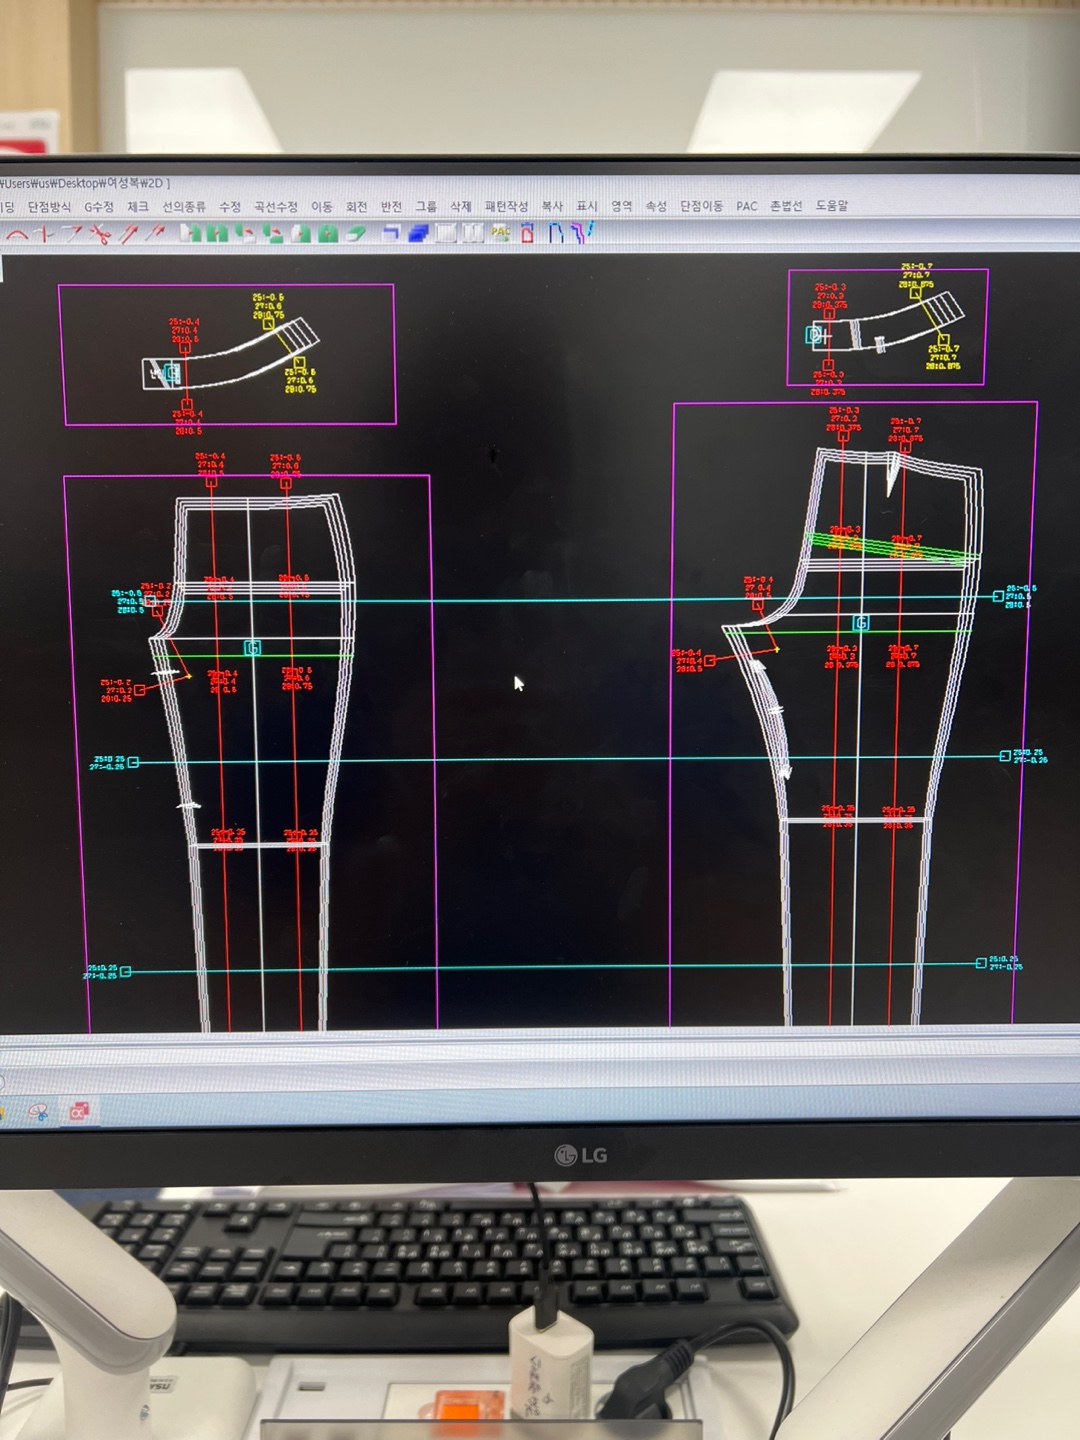Click cyan G marker on right pant pattern
This screenshot has width=1080, height=1440.
860,623
